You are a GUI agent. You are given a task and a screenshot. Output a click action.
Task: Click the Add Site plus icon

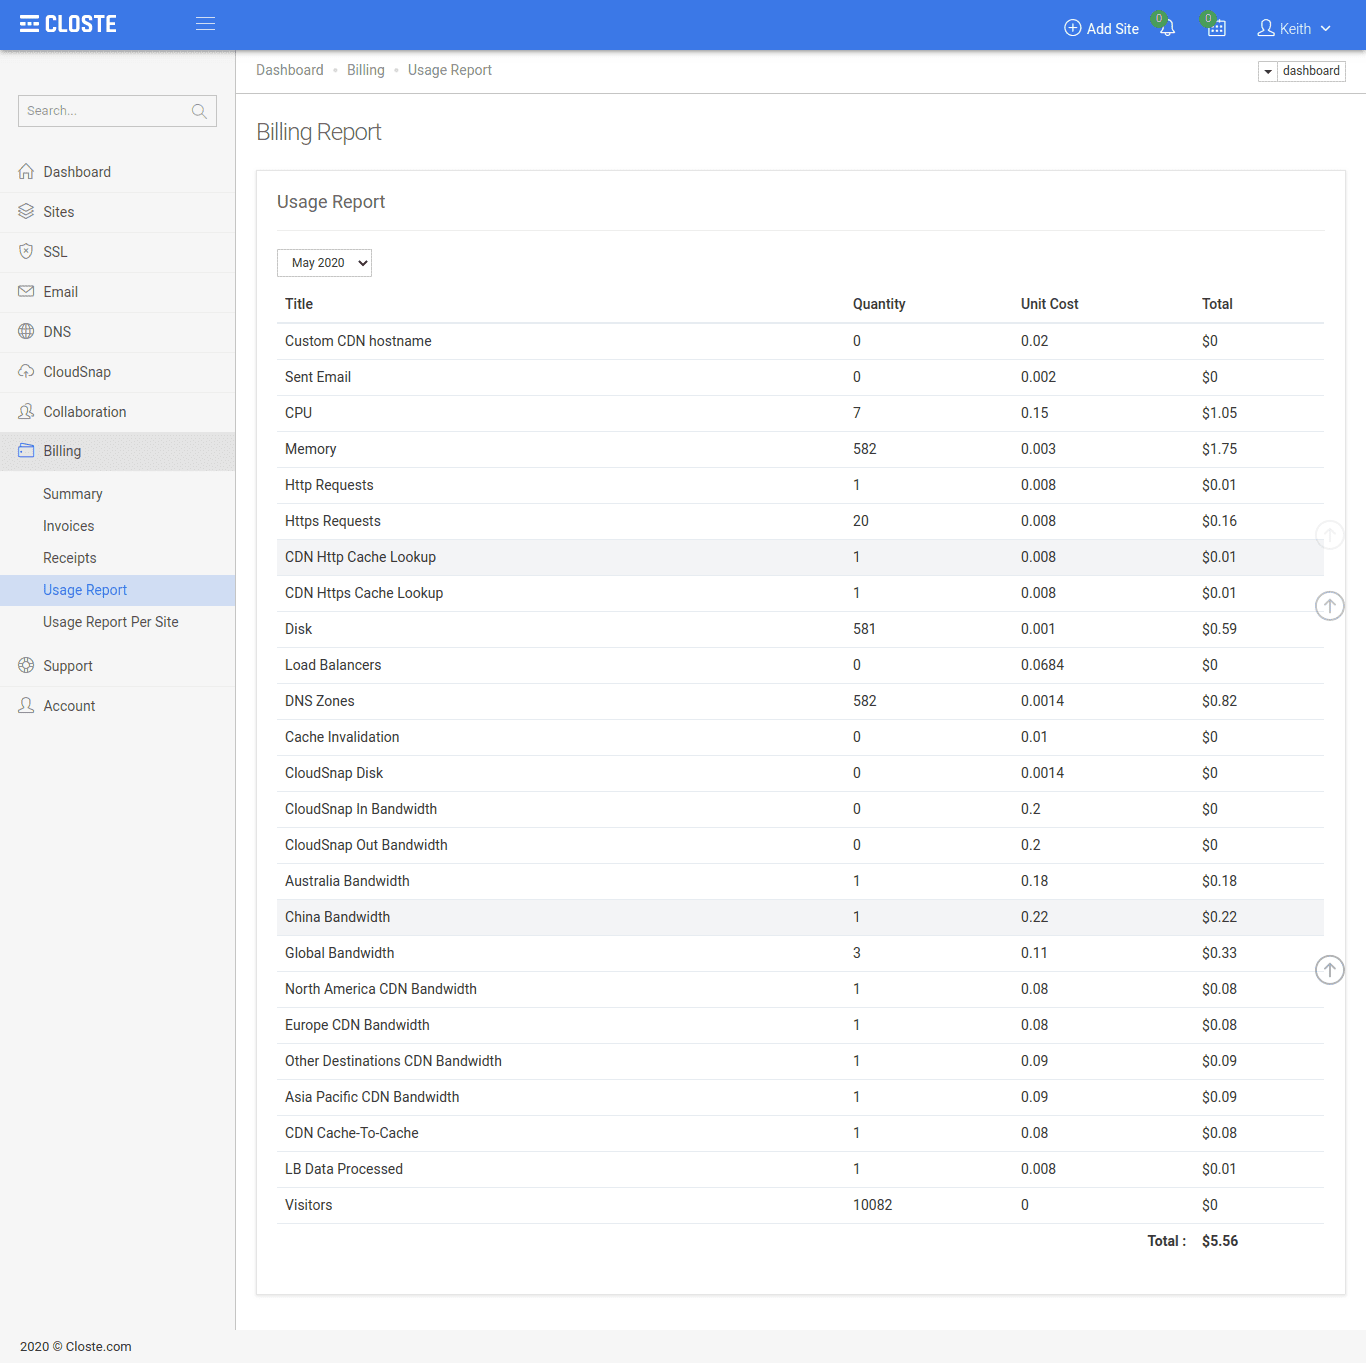tap(1072, 28)
